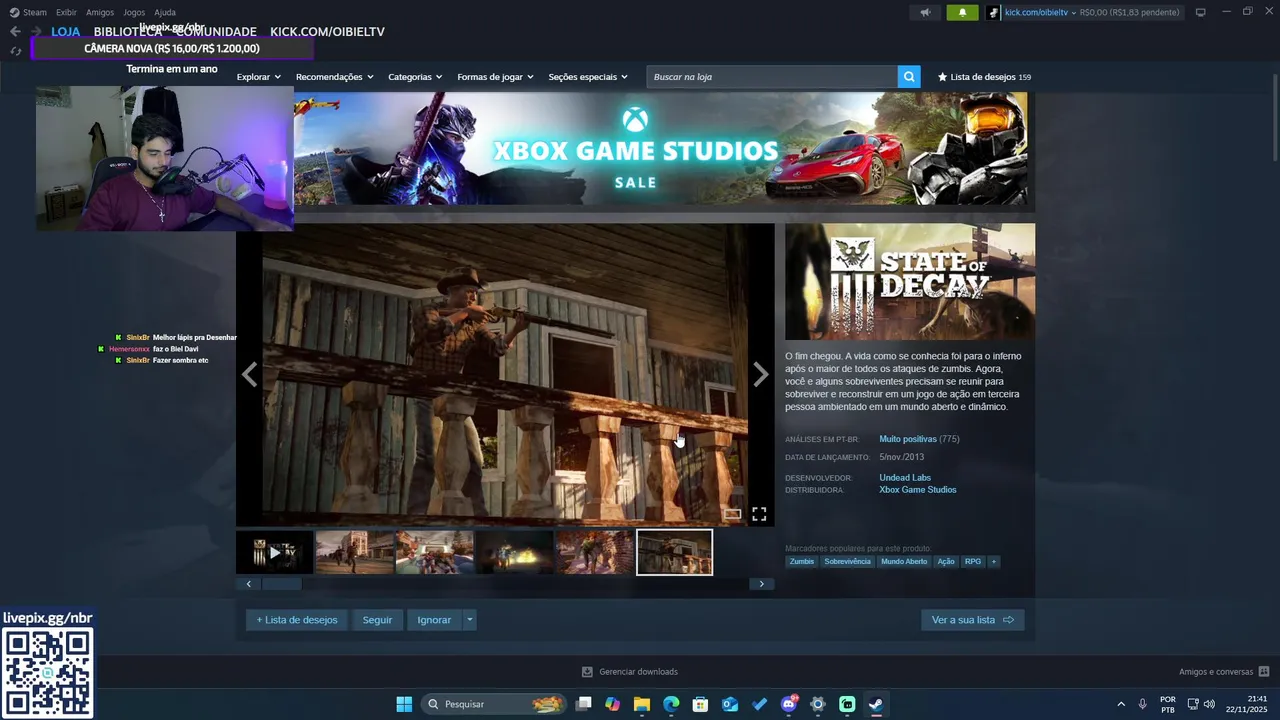Click the Steam icon in the taskbar

[876, 704]
